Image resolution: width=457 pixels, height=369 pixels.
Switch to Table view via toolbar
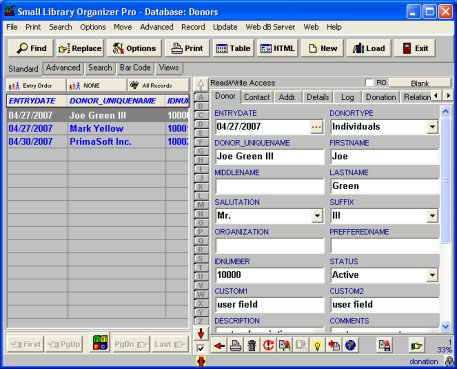point(233,48)
